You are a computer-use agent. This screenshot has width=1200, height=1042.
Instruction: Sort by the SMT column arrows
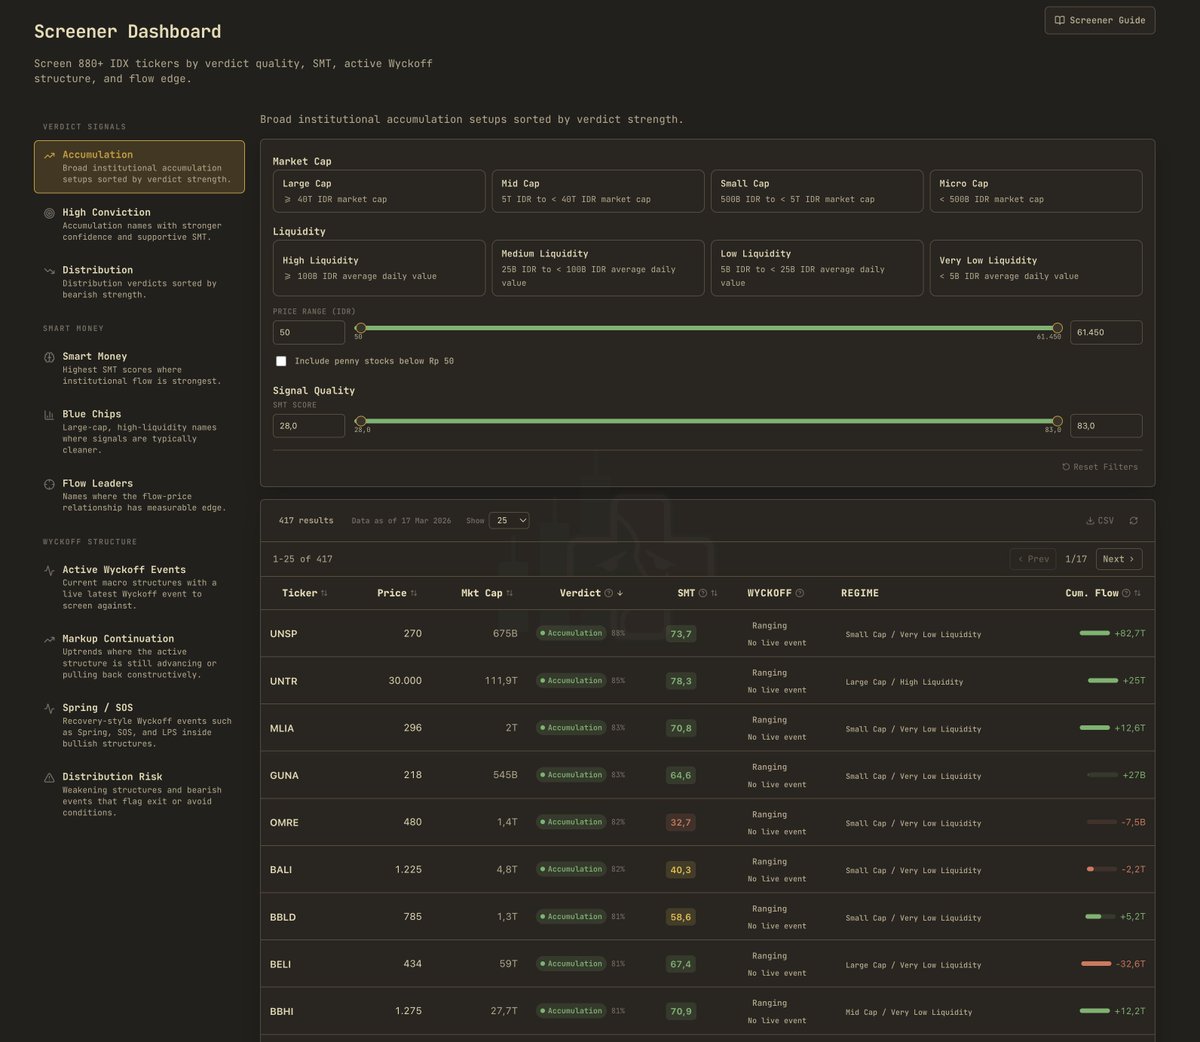click(714, 593)
